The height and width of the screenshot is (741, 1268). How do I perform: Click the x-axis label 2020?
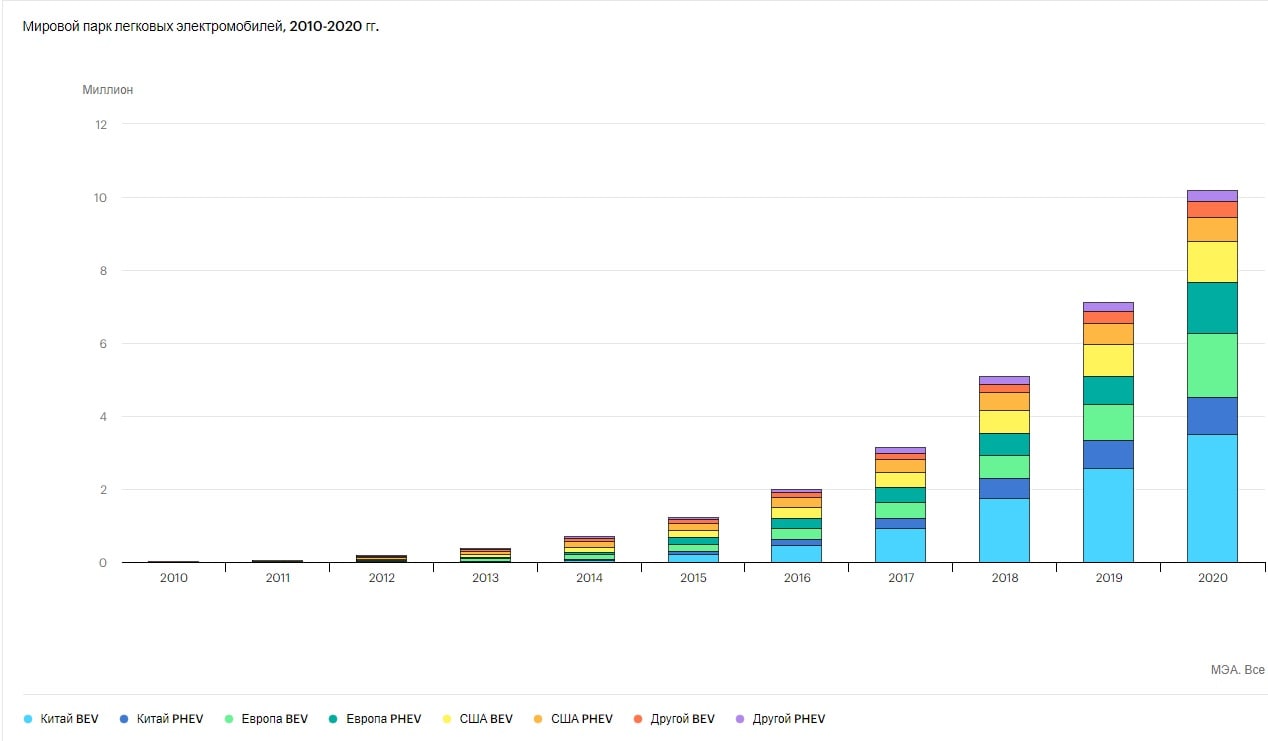(1213, 578)
